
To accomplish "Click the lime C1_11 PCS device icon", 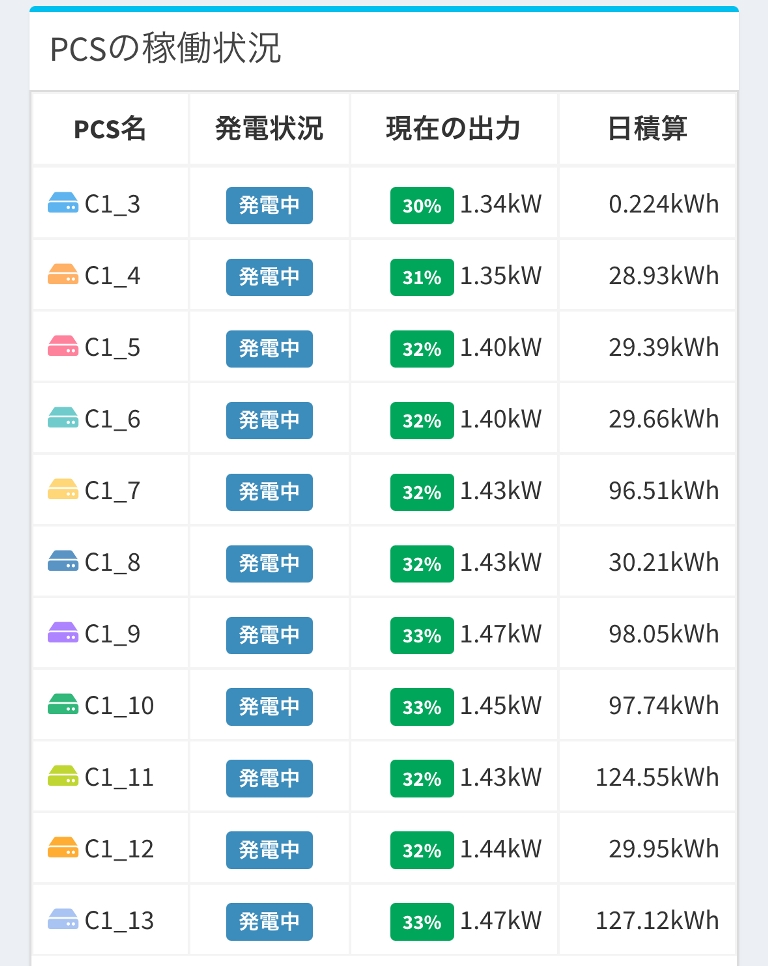I will point(63,776).
